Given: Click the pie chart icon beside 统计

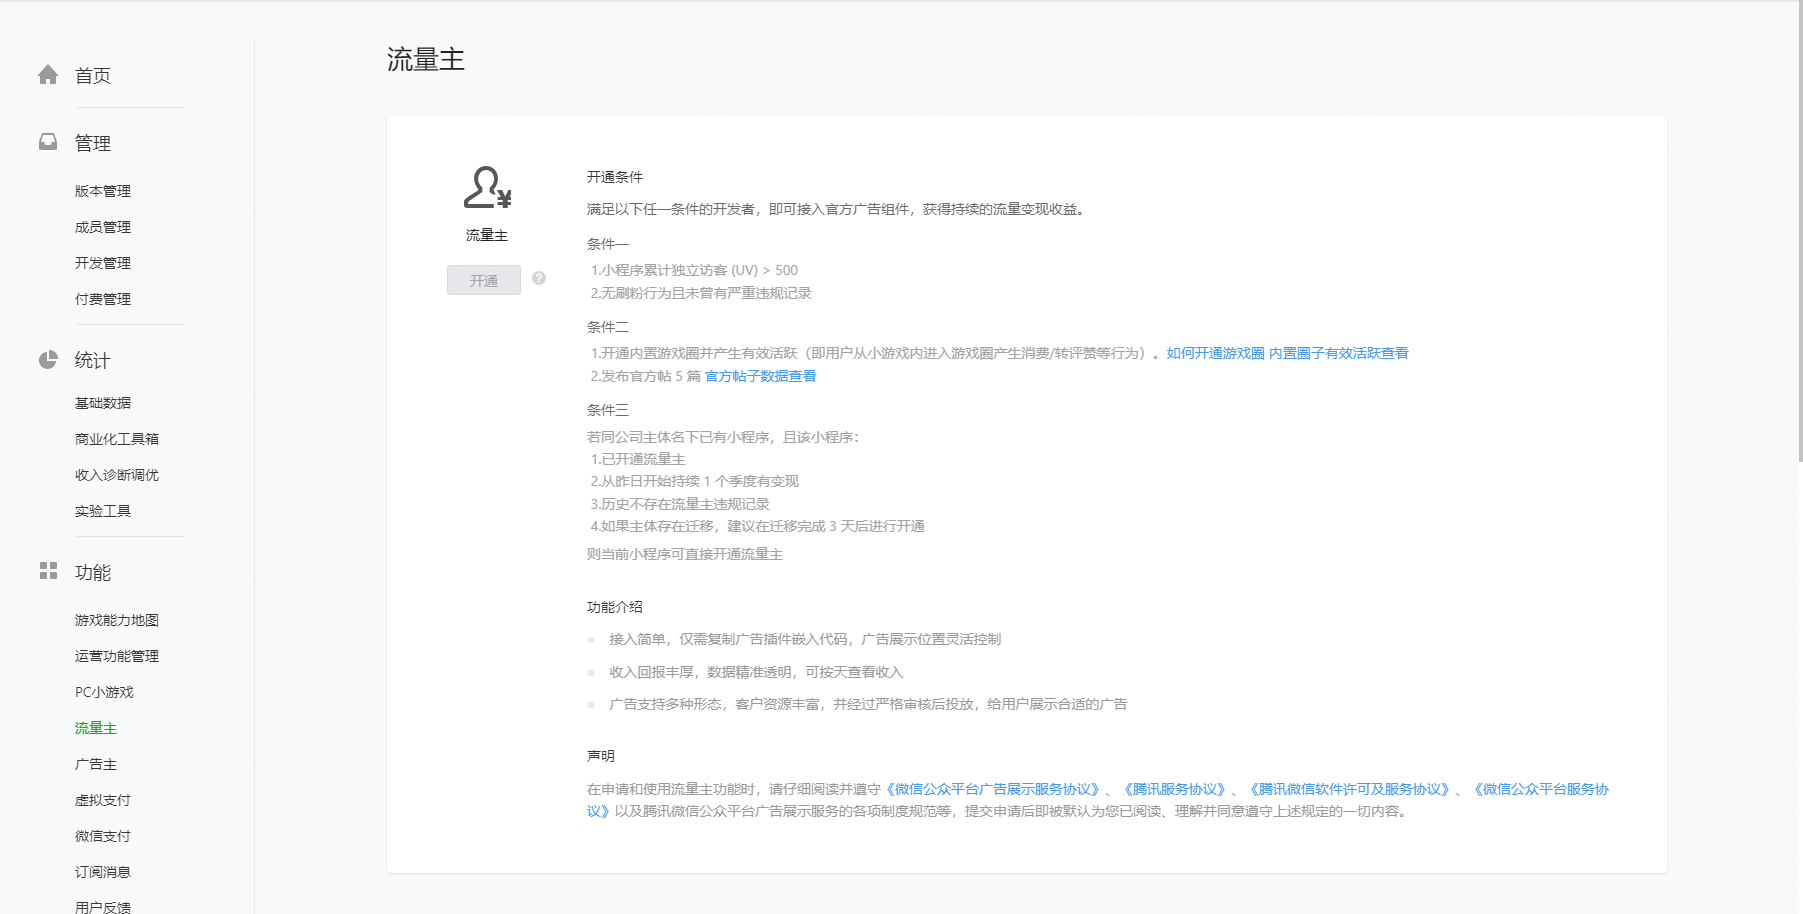Looking at the screenshot, I should coord(48,360).
